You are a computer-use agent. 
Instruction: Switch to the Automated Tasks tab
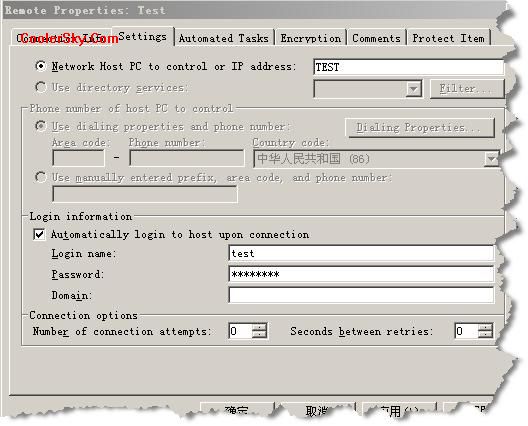click(224, 38)
